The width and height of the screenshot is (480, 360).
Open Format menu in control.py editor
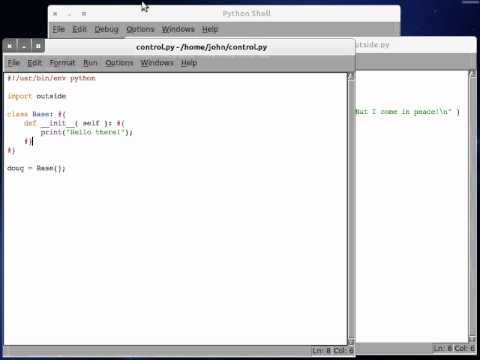pos(62,63)
